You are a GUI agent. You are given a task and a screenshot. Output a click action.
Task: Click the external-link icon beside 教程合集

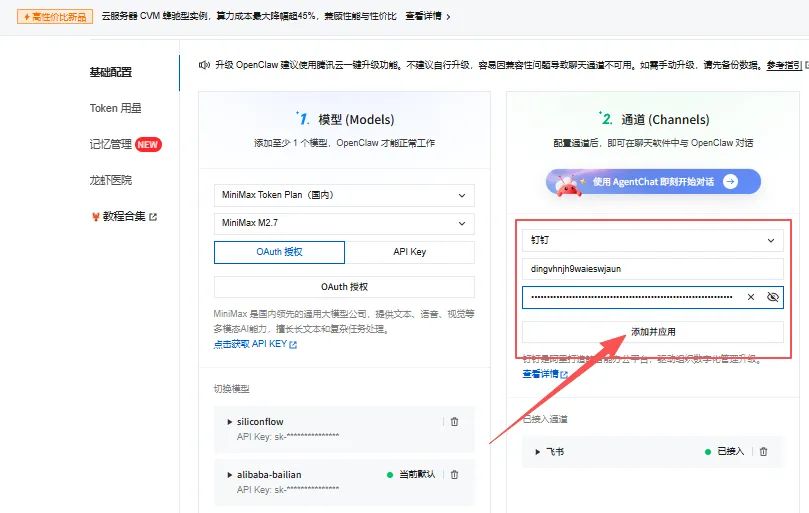tap(153, 217)
